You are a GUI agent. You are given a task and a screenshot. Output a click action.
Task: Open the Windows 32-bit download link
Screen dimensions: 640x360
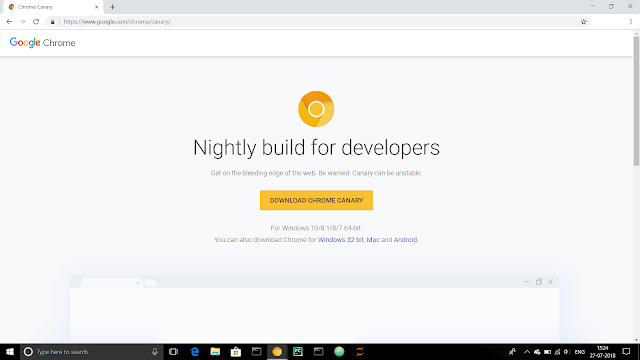pyautogui.click(x=340, y=240)
